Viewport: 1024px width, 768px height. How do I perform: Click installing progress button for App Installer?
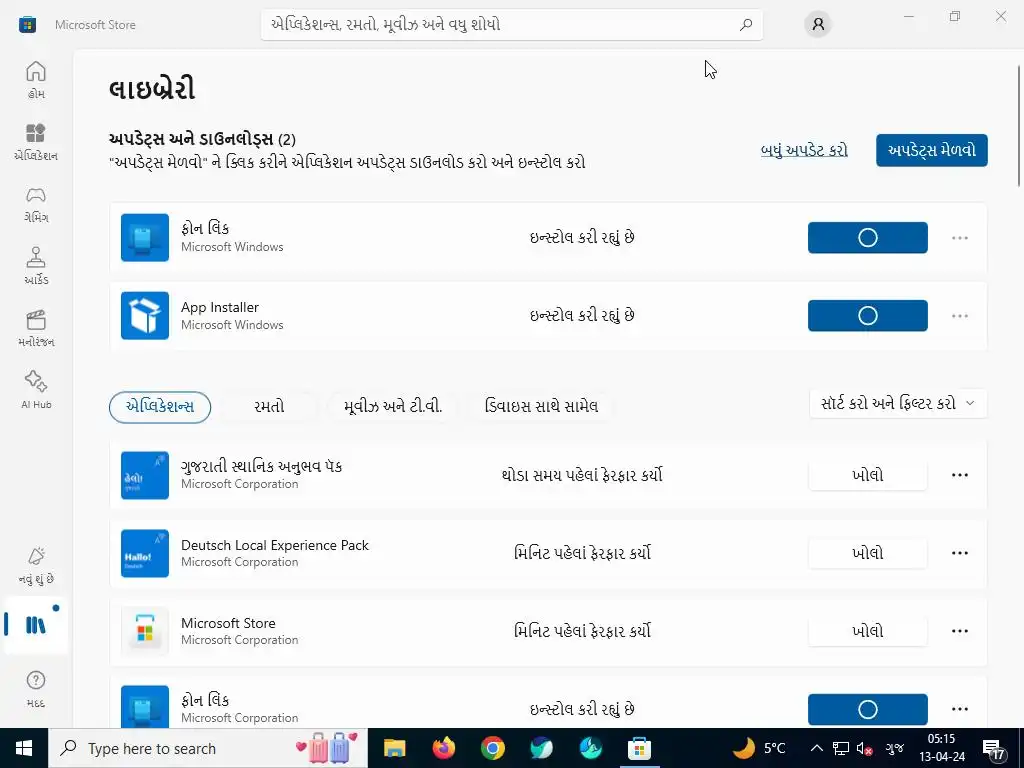pos(867,315)
